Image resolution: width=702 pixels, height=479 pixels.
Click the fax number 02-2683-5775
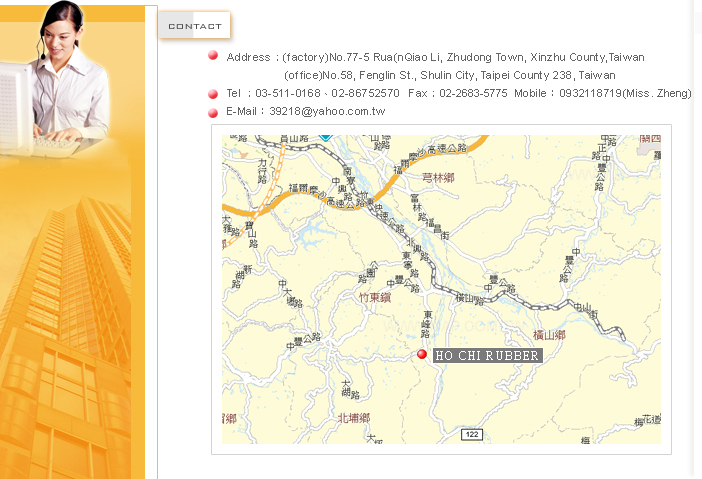pos(474,93)
